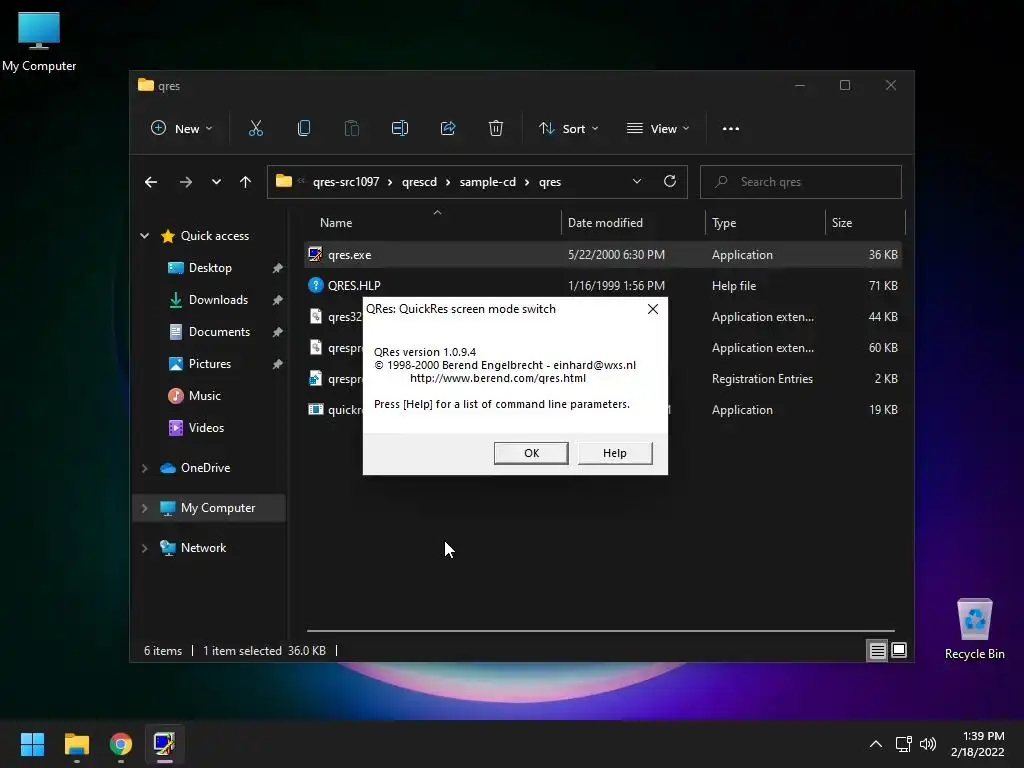Click the qres-src1097 breadcrumb
The image size is (1024, 768).
click(345, 182)
